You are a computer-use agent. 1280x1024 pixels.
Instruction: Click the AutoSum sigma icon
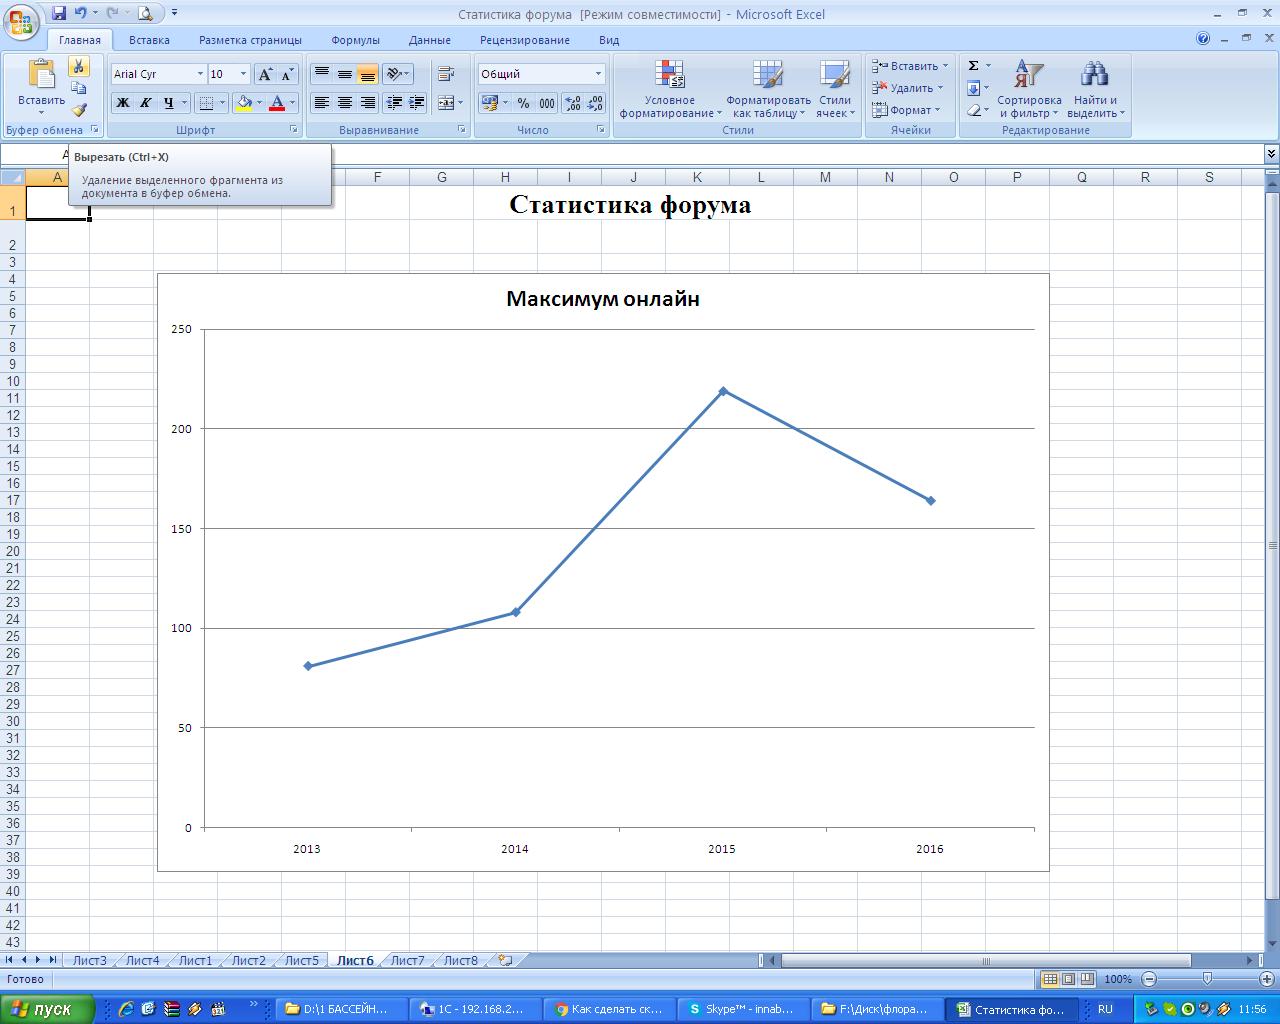[x=973, y=66]
